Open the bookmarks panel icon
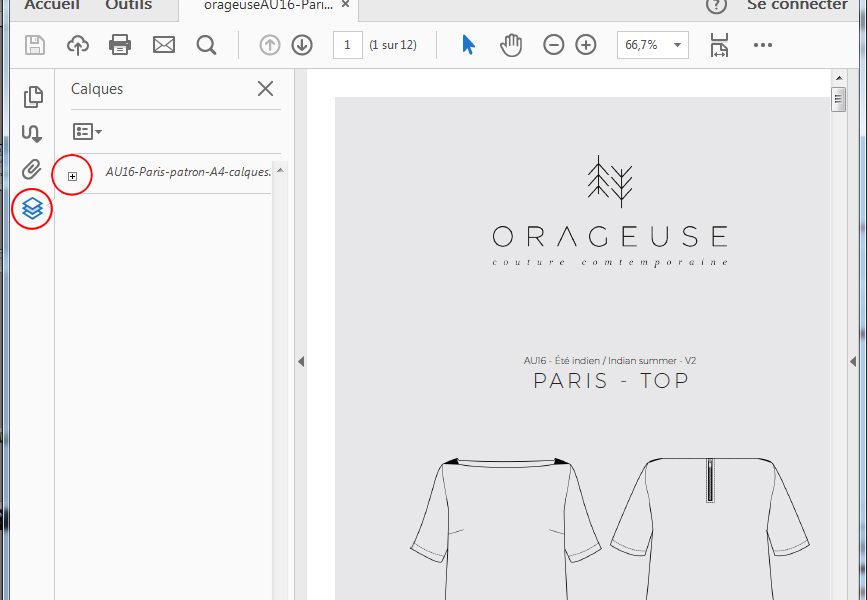This screenshot has width=867, height=600. [32, 133]
